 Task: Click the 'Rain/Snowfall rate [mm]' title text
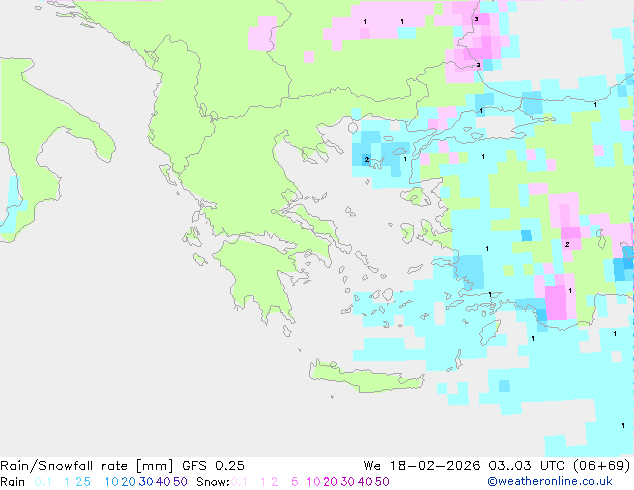click(87, 466)
